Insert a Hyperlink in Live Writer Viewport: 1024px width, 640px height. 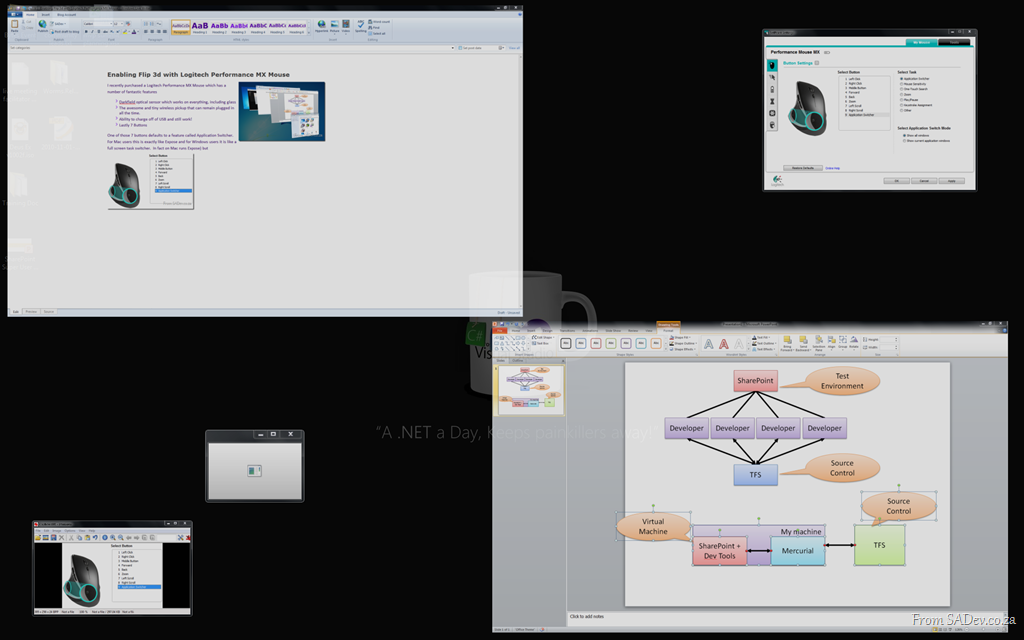pos(321,25)
